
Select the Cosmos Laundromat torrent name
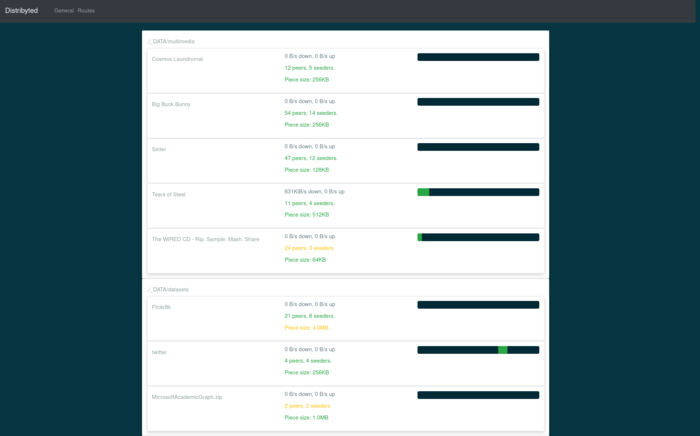pos(177,59)
